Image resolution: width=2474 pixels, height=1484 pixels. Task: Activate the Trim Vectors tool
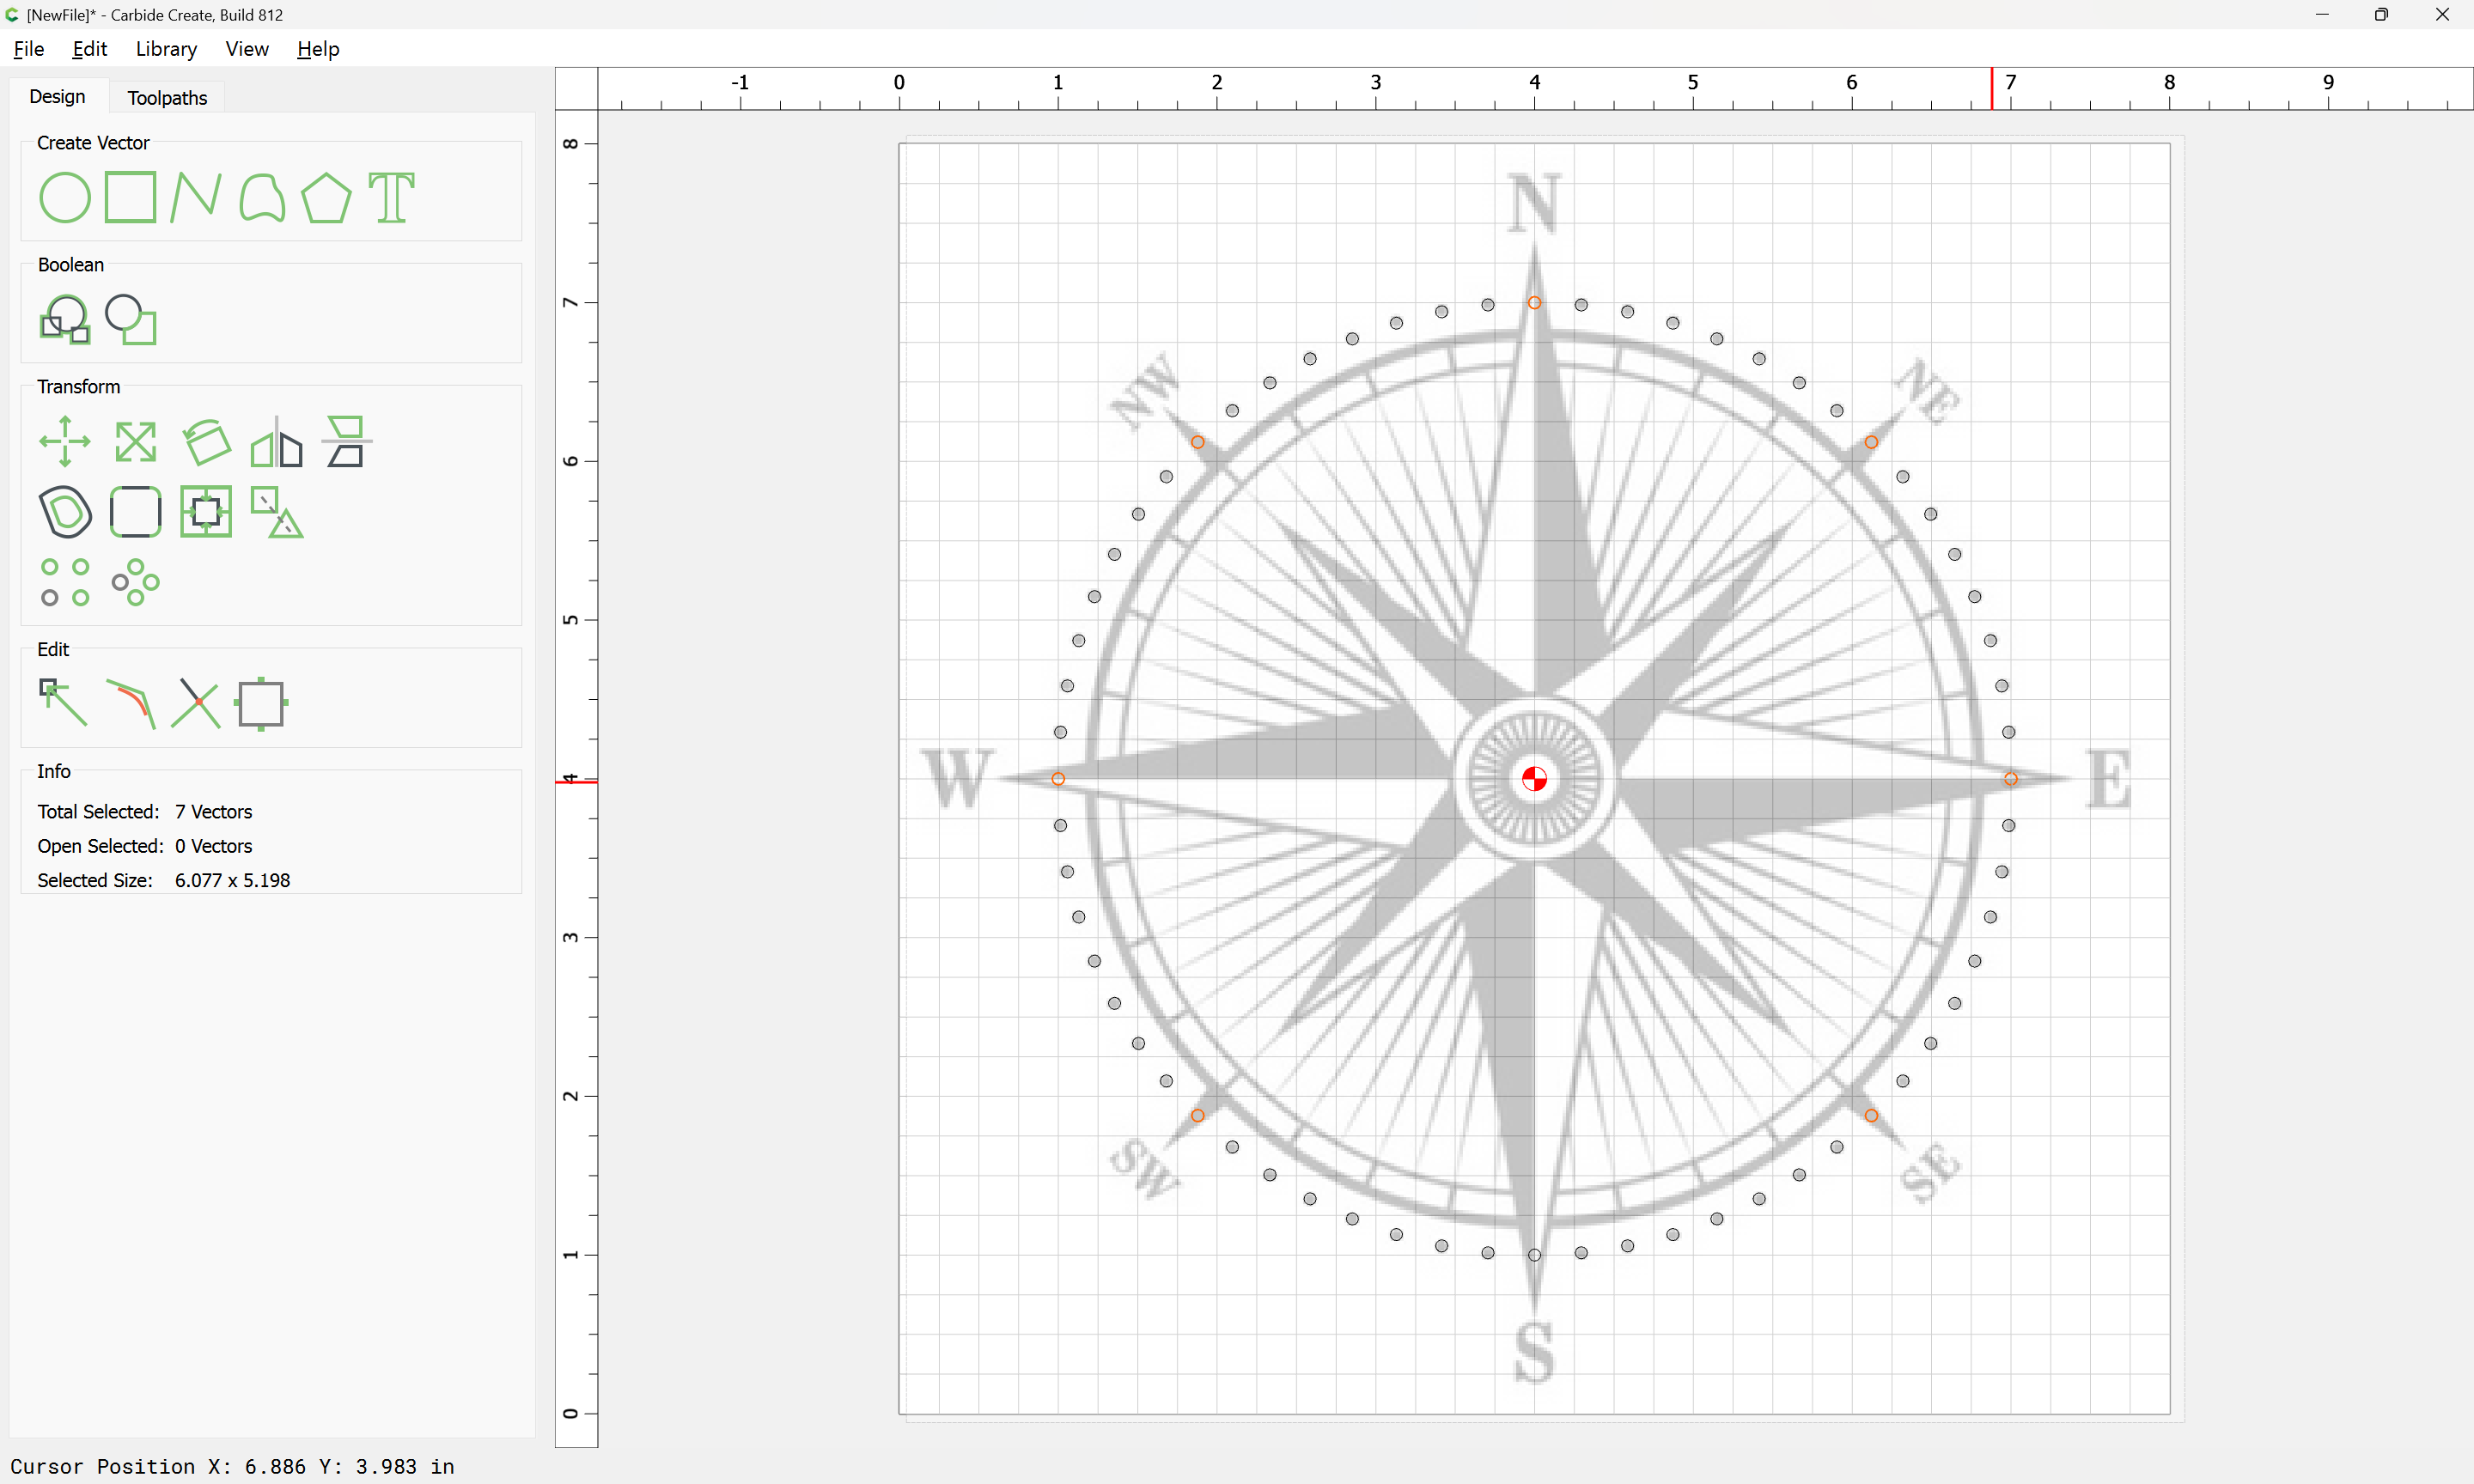[x=195, y=703]
